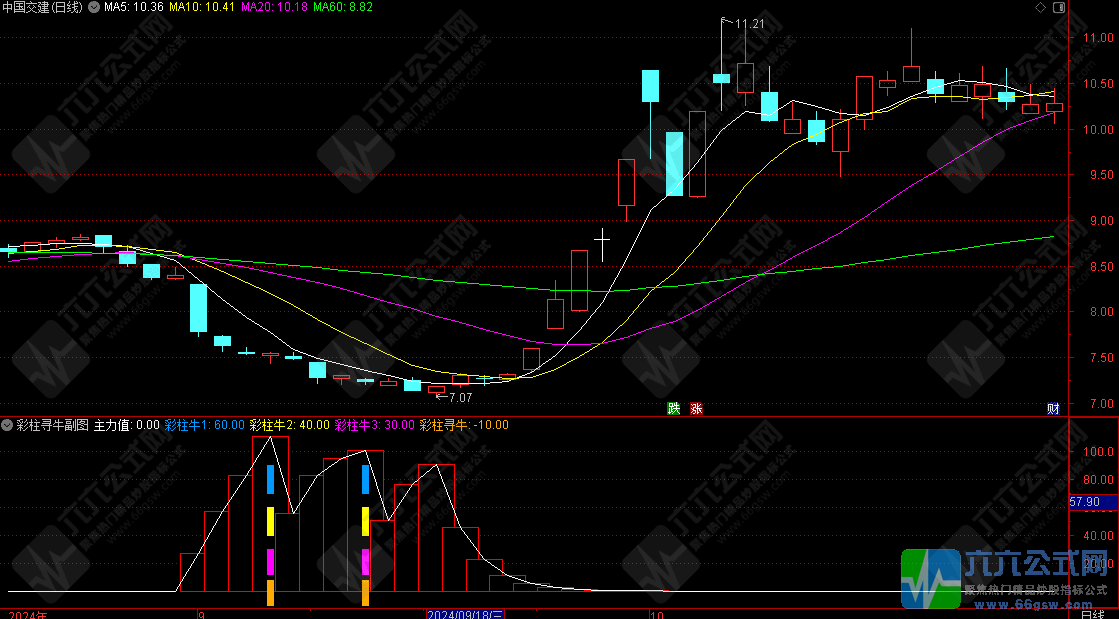
Task: Open the 彩柱寻牛副图 indicator dropdown arrow
Action: point(9,425)
